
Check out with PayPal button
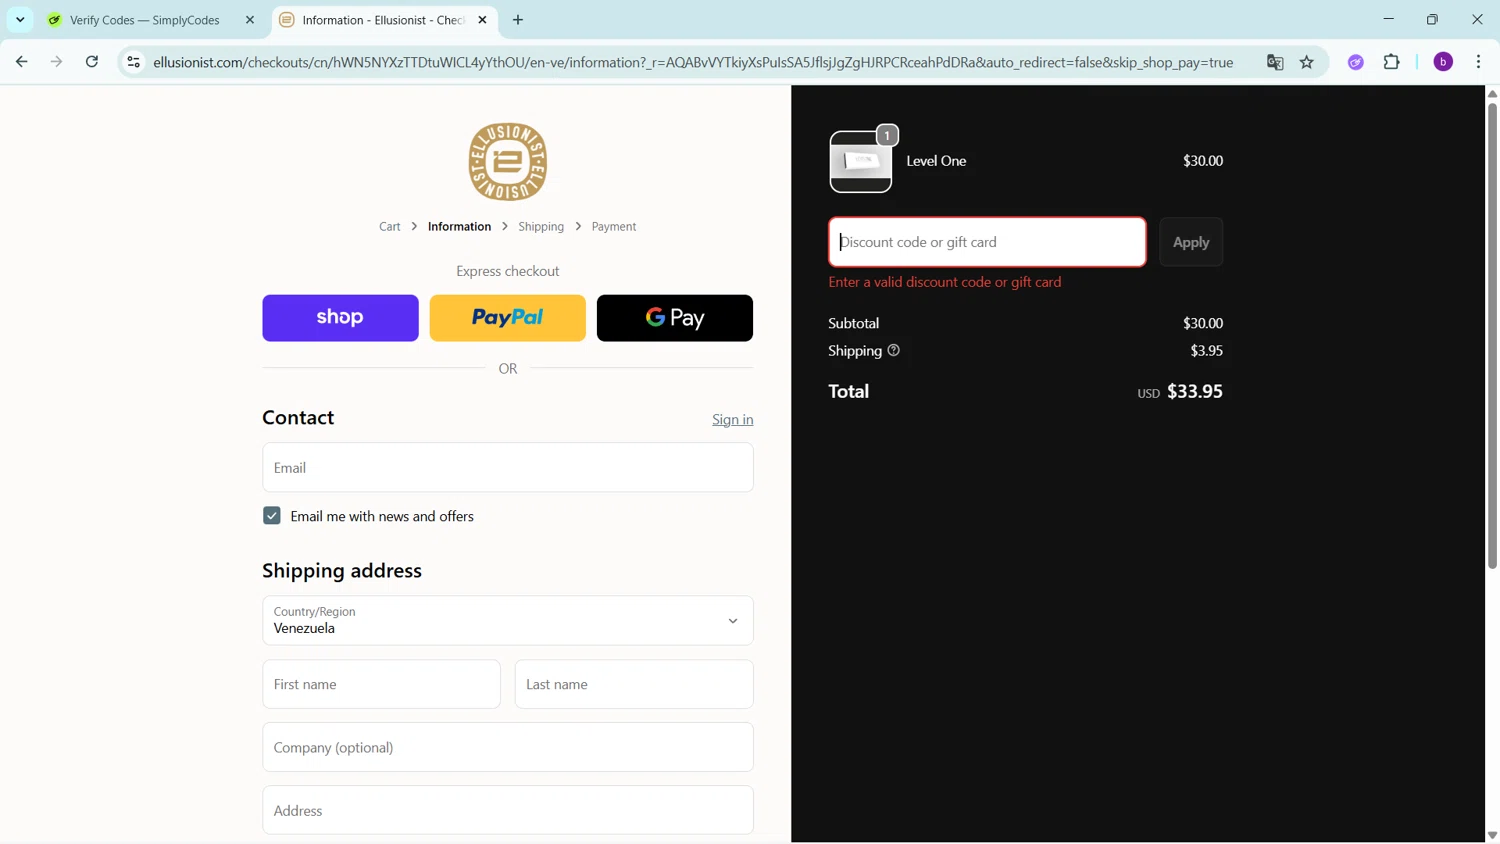tap(508, 318)
